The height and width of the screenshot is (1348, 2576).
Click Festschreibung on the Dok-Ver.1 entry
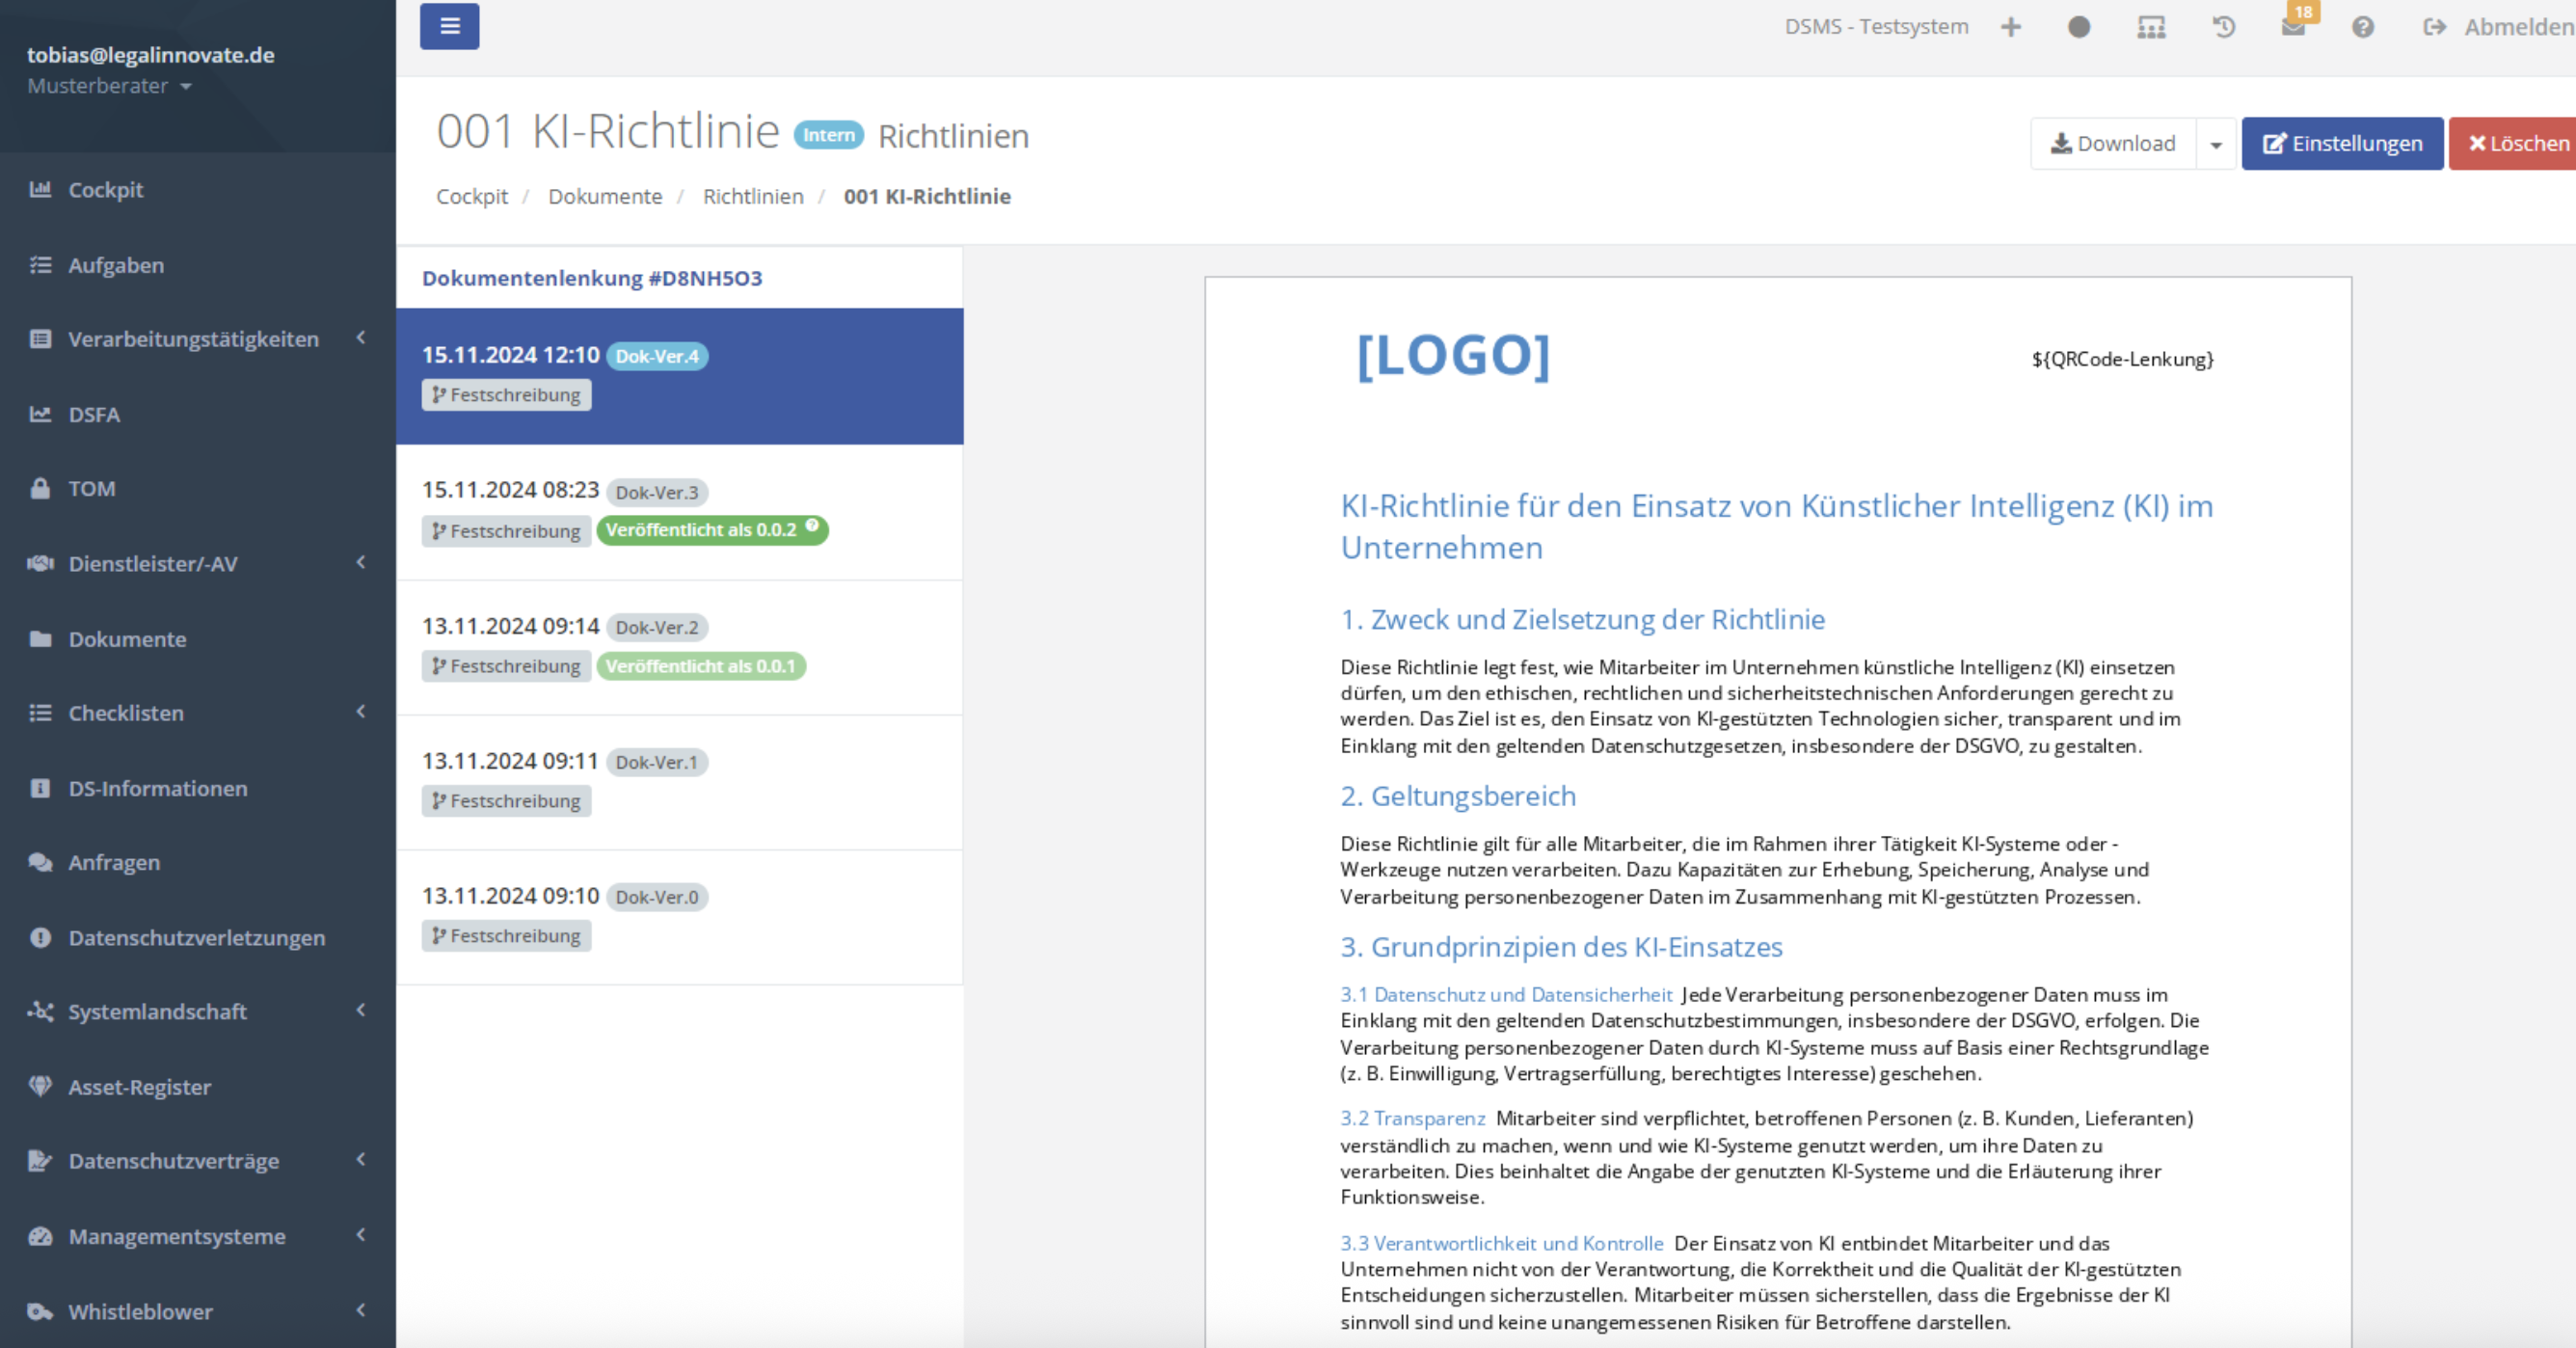506,801
